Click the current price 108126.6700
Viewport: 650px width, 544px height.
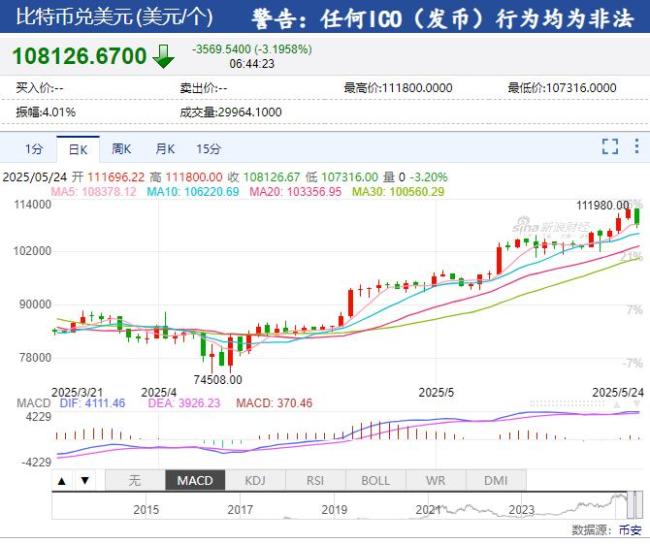pos(80,56)
